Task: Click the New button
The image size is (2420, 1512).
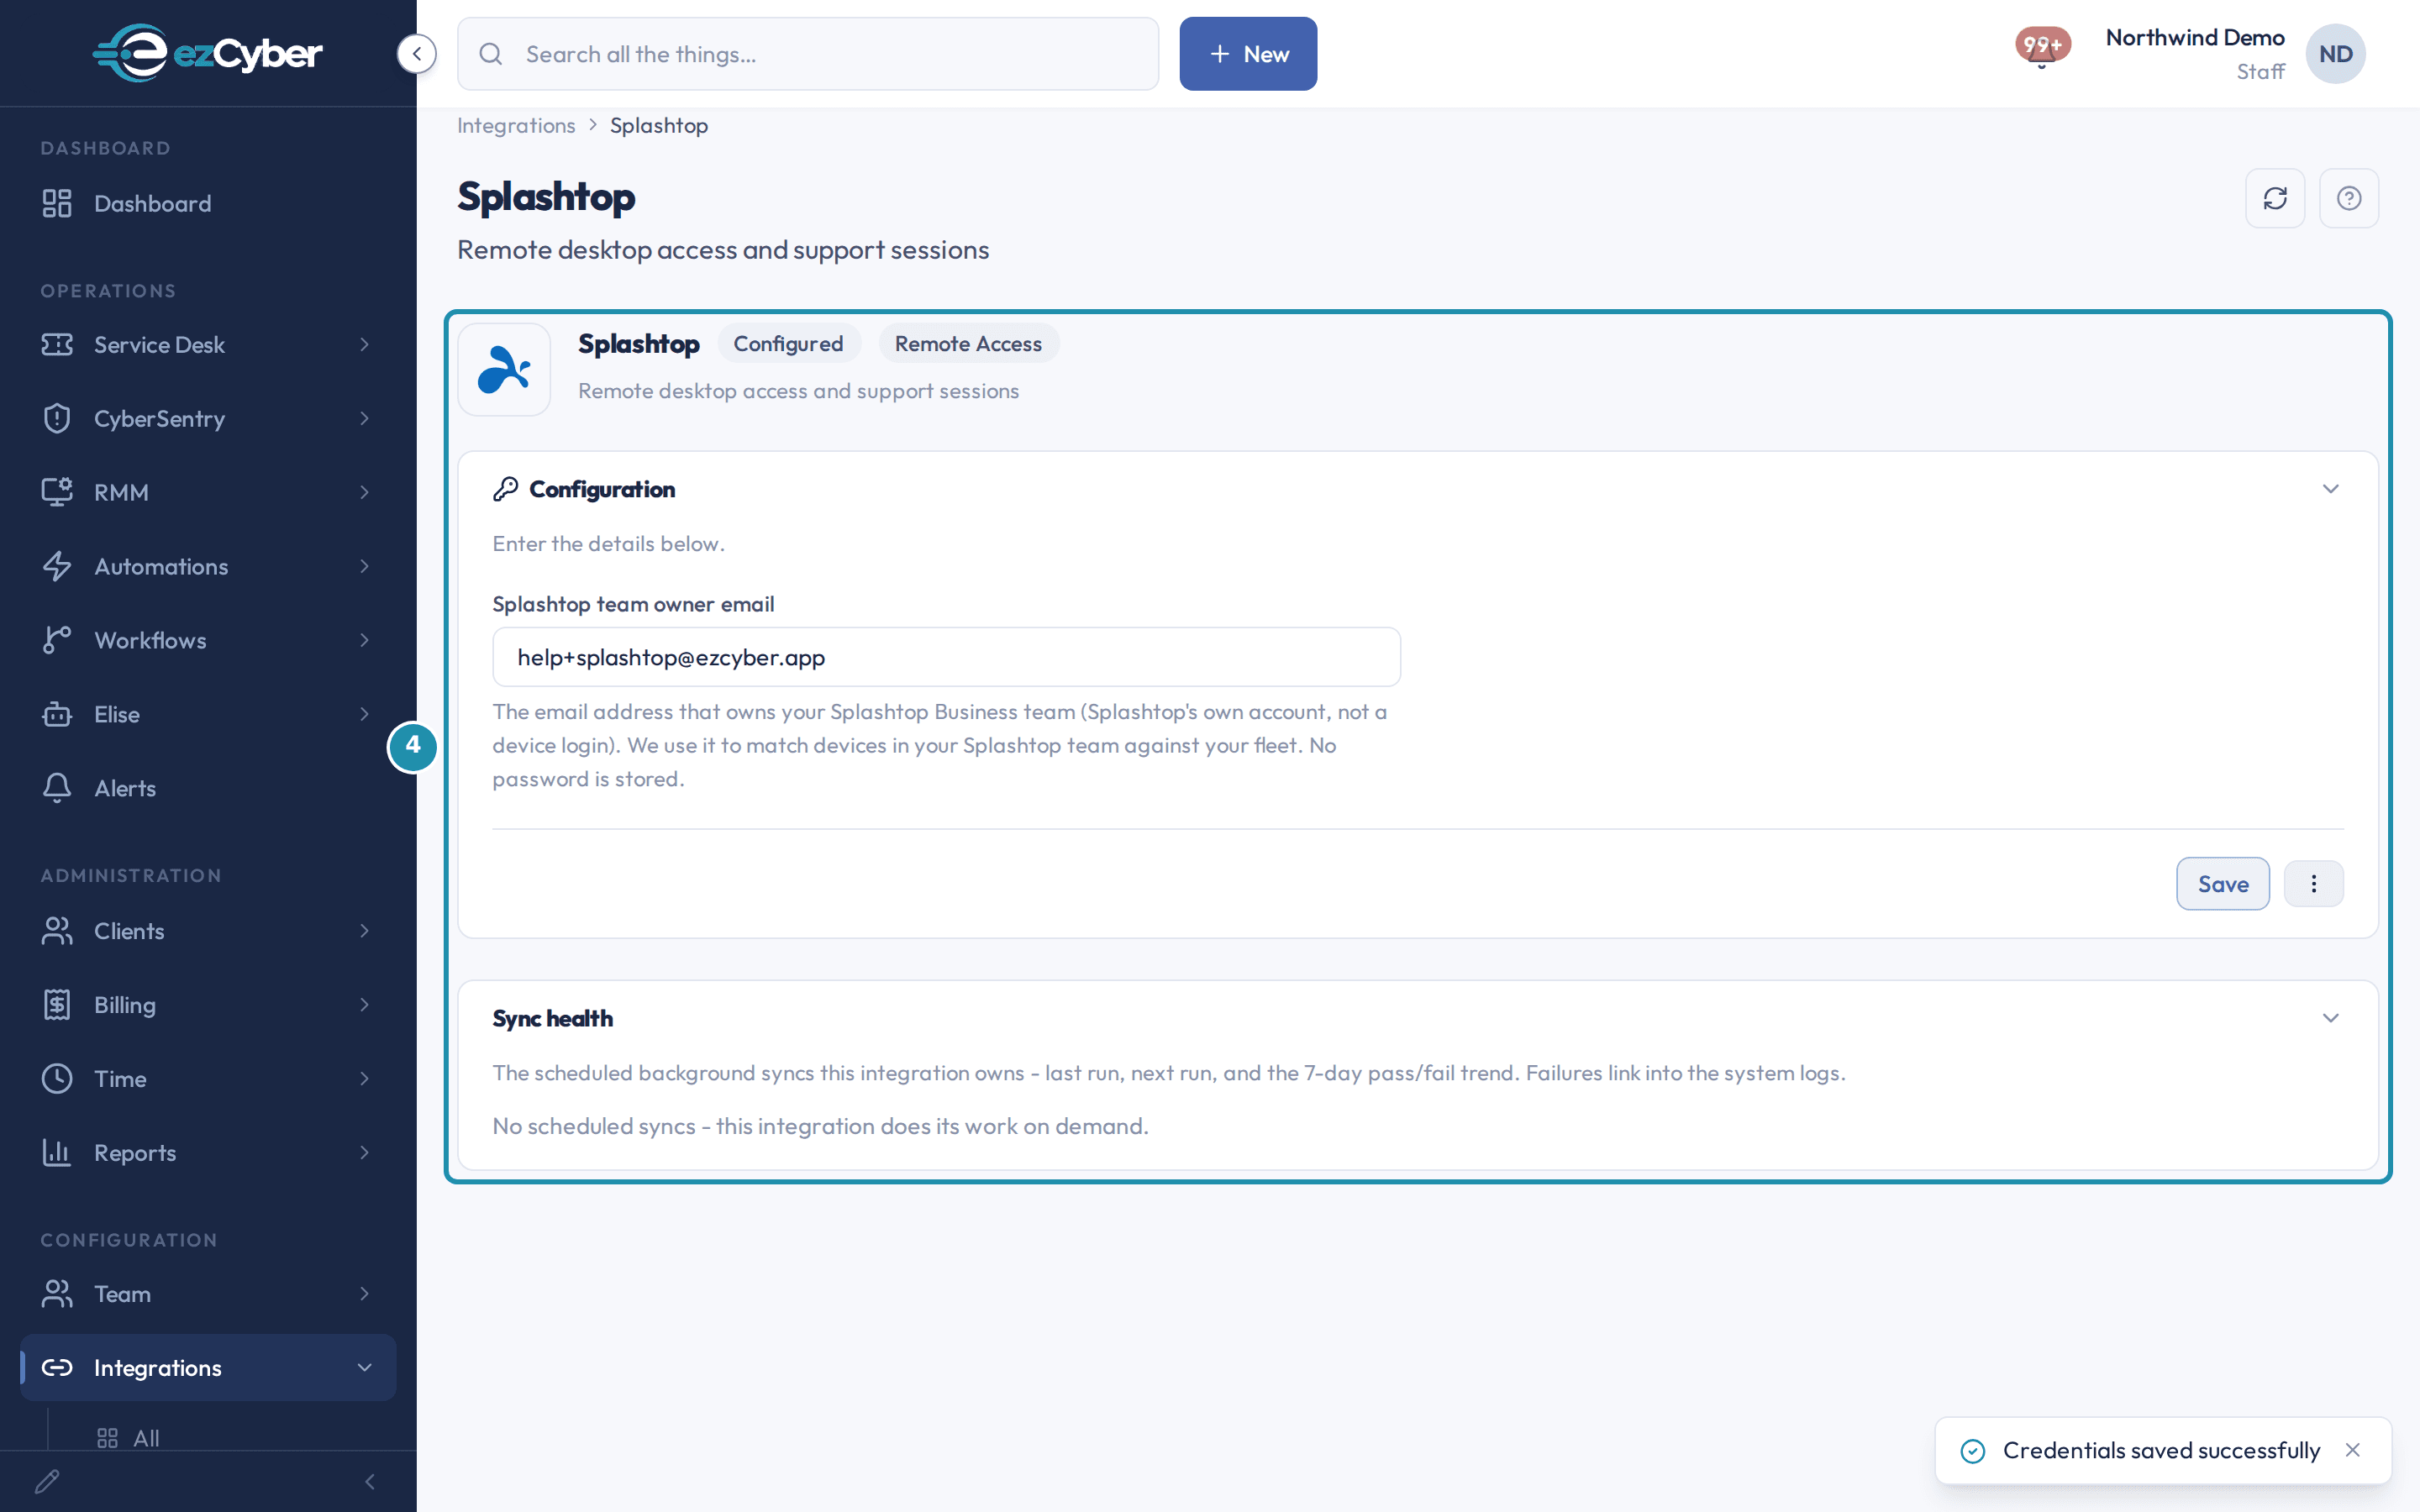Action: coord(1248,54)
